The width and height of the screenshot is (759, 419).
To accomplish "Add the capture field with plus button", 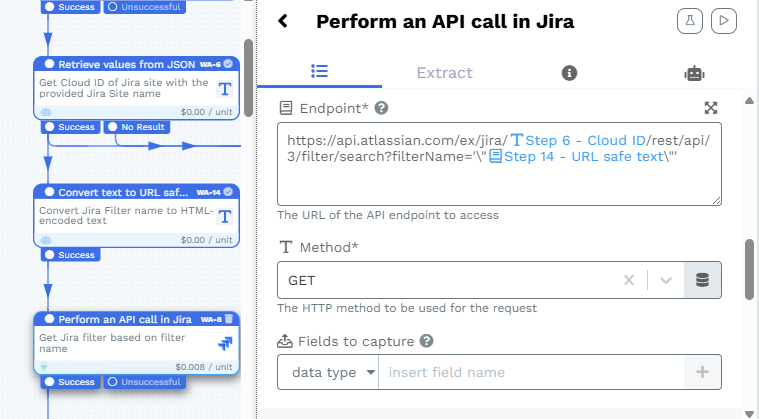I will (x=702, y=372).
